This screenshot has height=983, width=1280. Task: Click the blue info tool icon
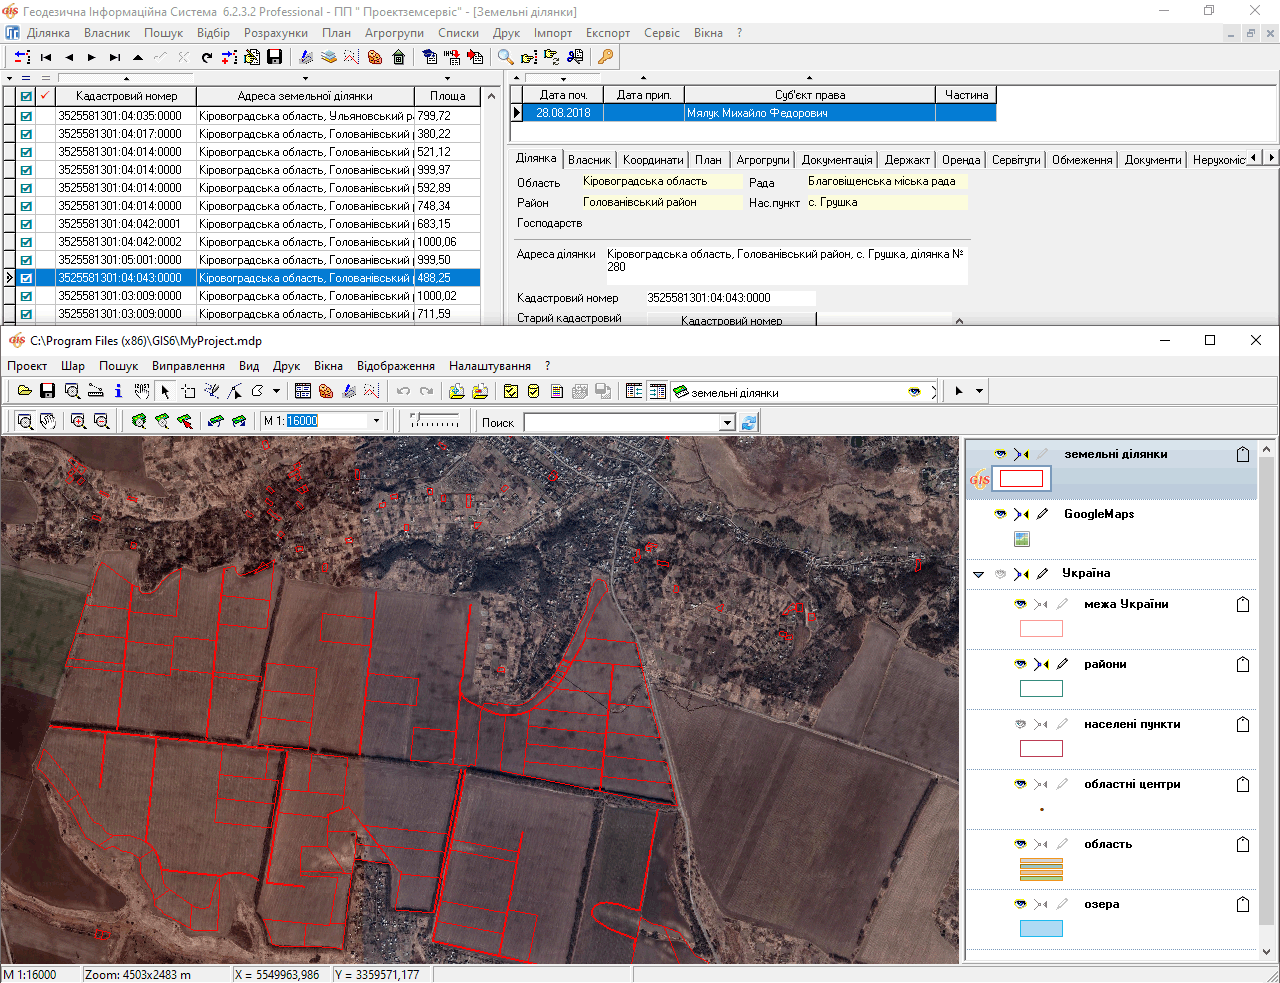pos(118,391)
